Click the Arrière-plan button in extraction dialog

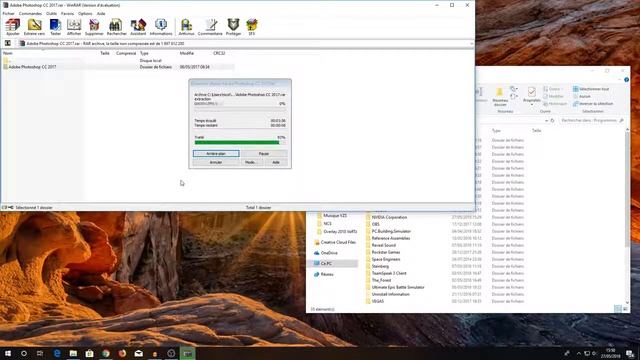coord(216,153)
